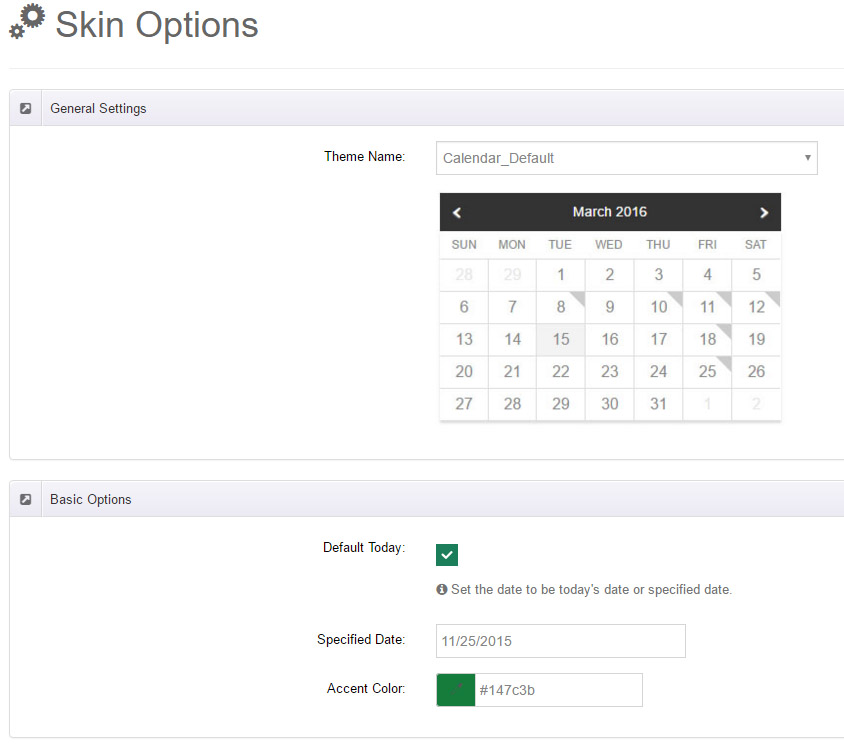Collapse the General Settings panel icon
Screen dimensions: 844x745
tap(25, 108)
